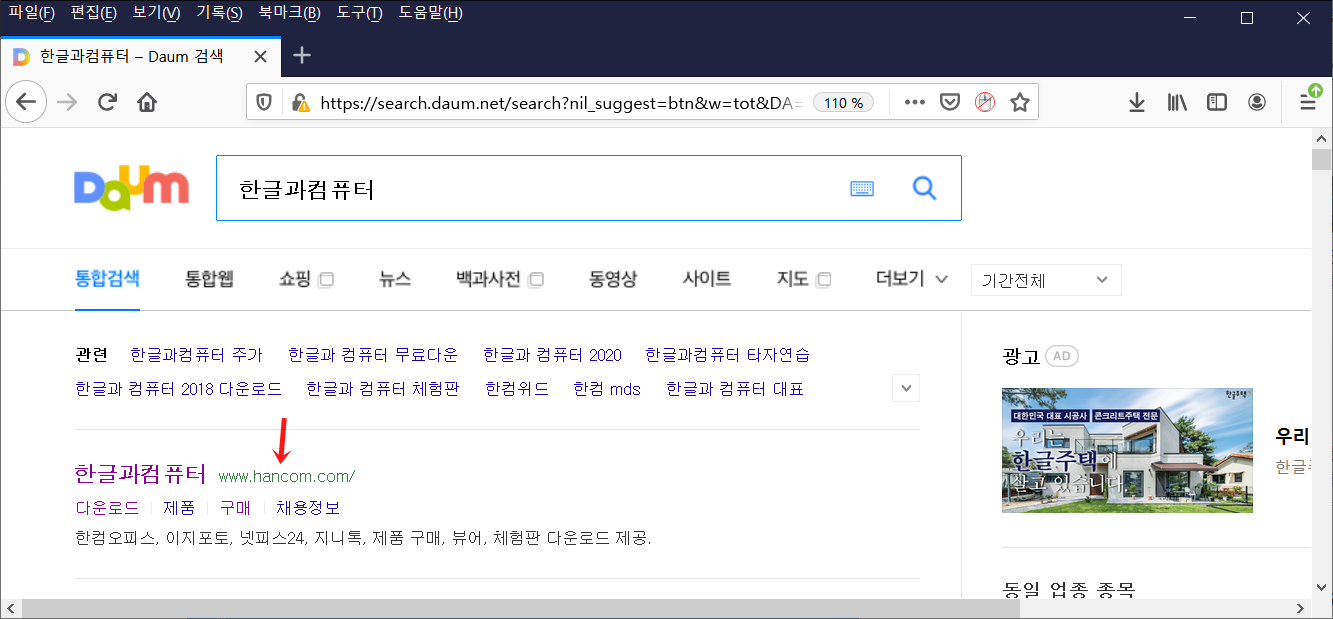Open related search 한글과 컴퓨터 2018 다운로드
The image size is (1333, 619).
(178, 388)
